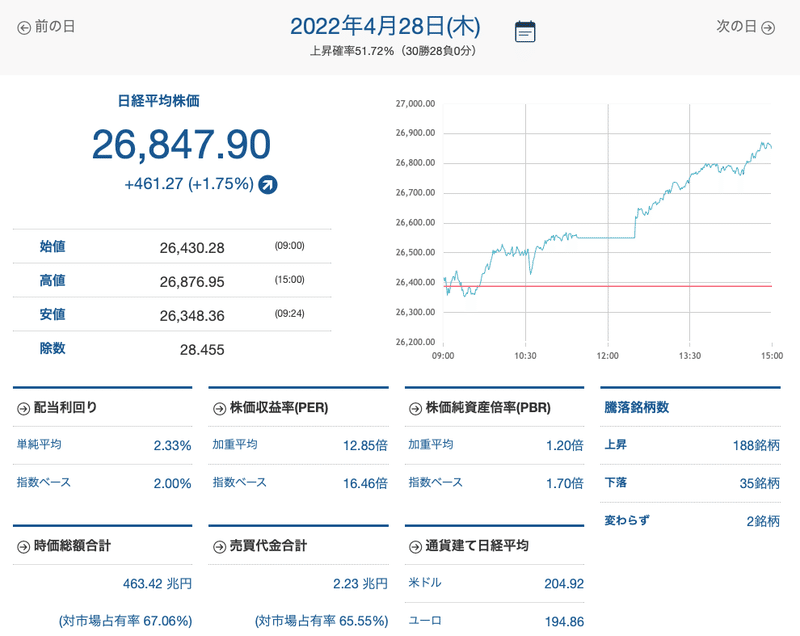Click the date heading 2022年4月28日(木)

tap(385, 26)
